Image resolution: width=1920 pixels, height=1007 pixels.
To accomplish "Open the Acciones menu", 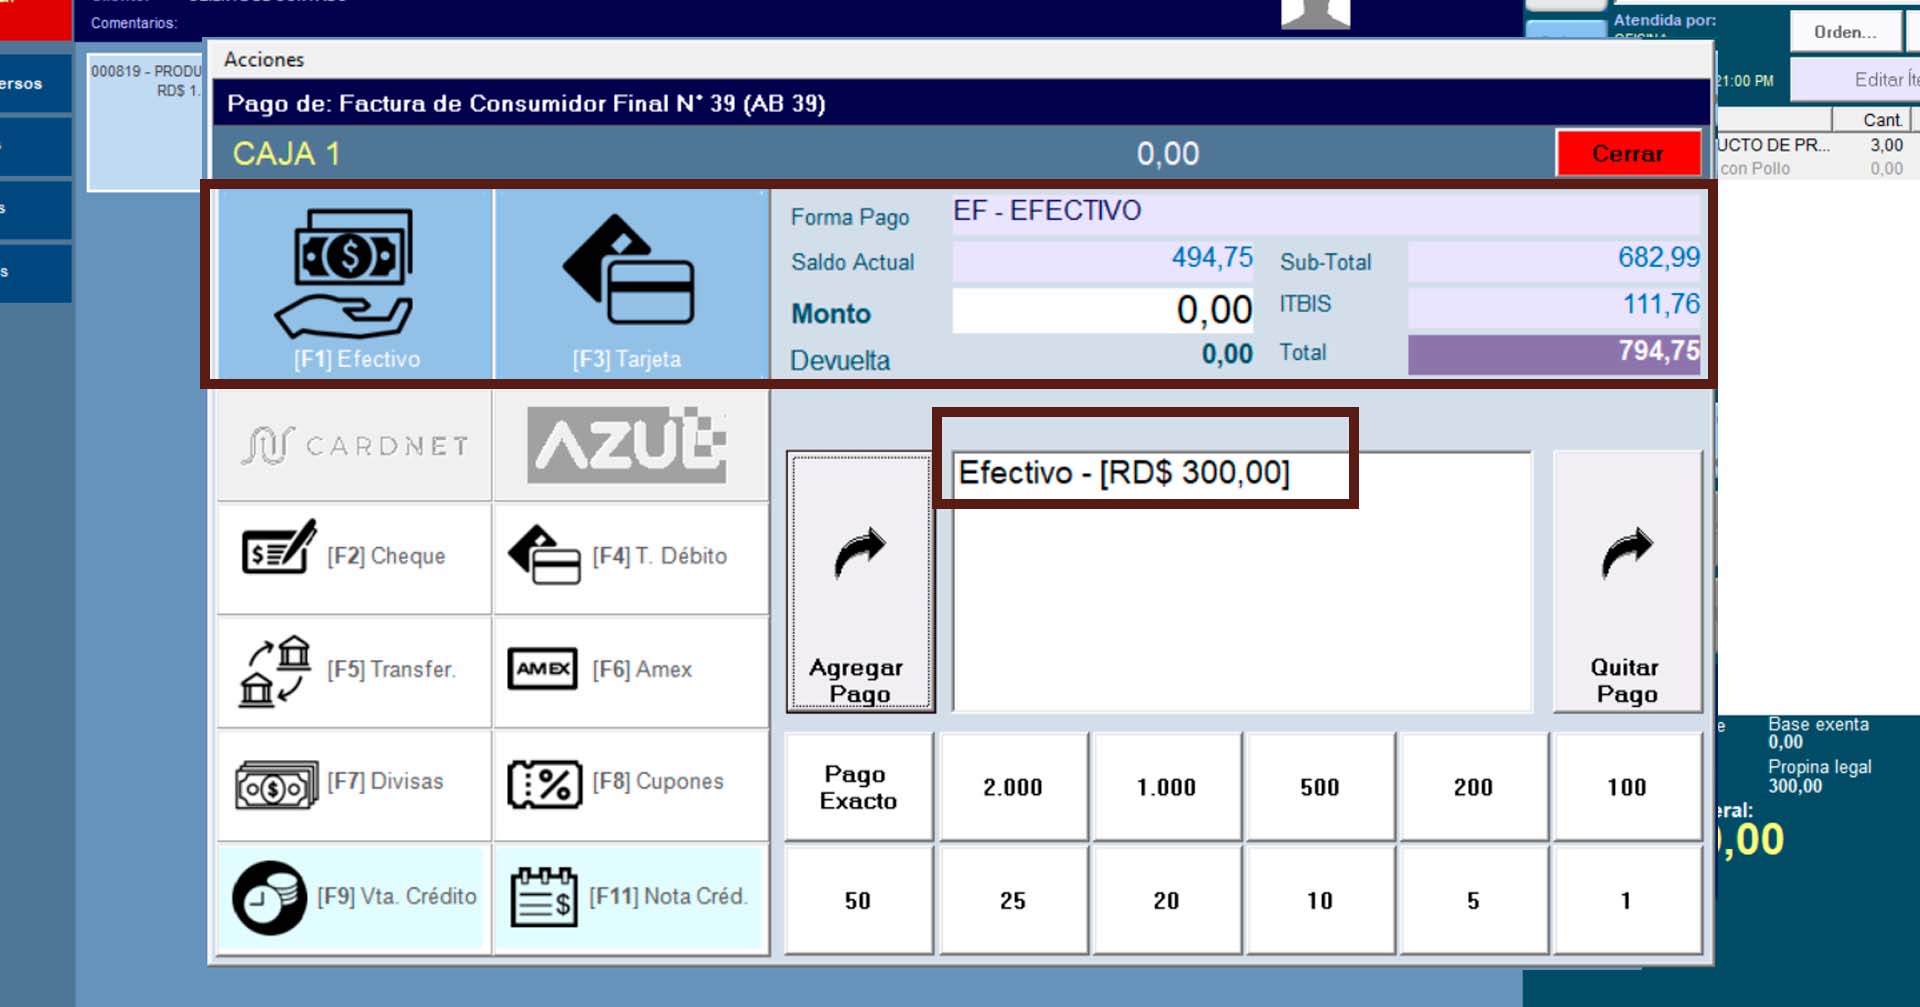I will [x=264, y=60].
